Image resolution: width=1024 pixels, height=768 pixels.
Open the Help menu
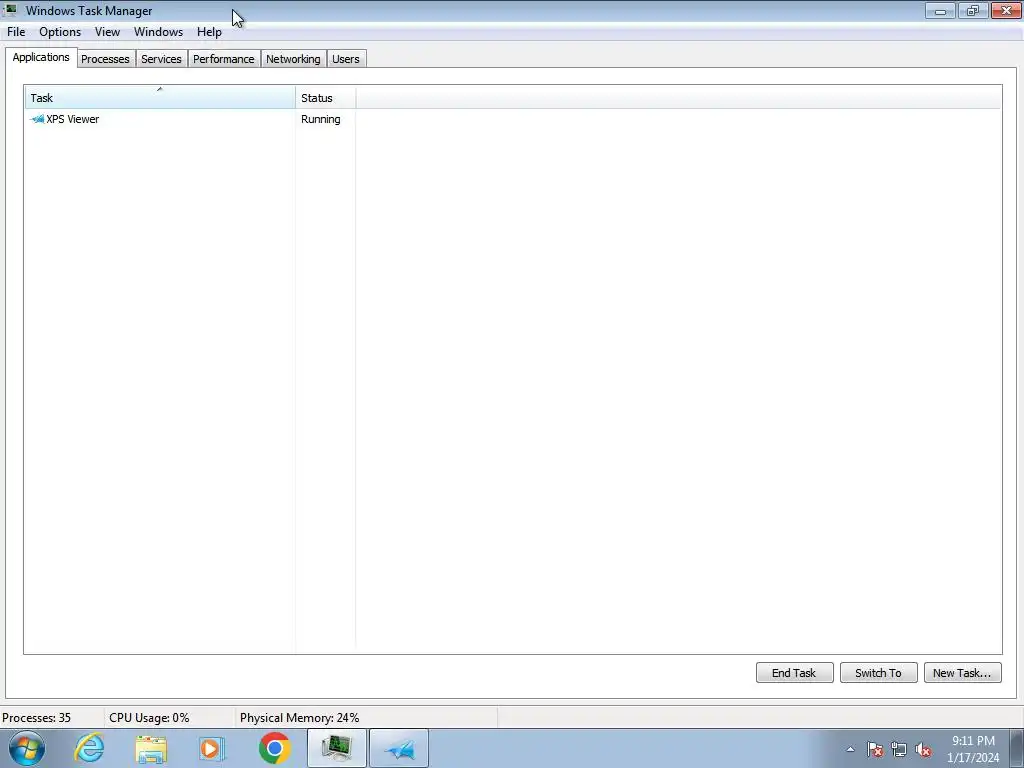pos(209,32)
